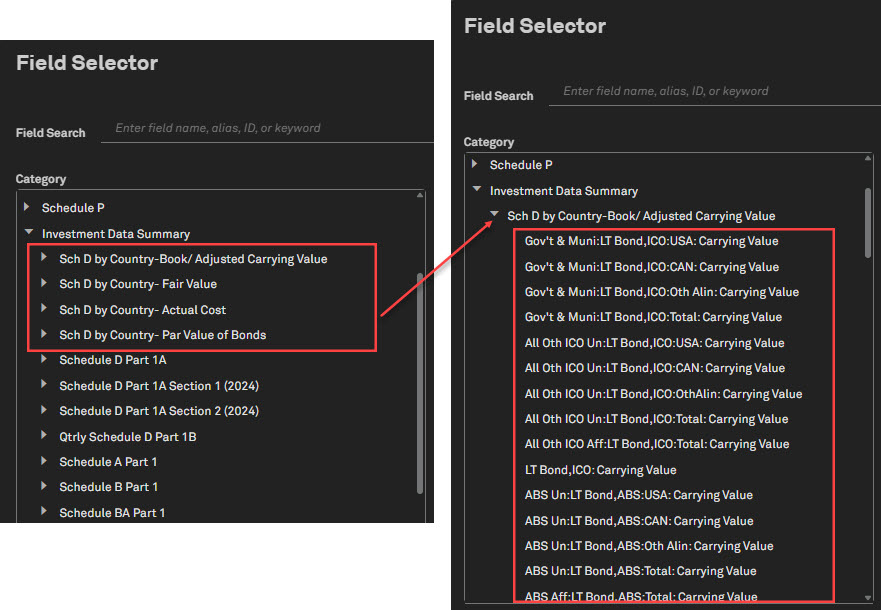This screenshot has height=610, width=881.
Task: Select ABS Un LT Bond ABS:USA Carrying Value
Action: pos(638,495)
